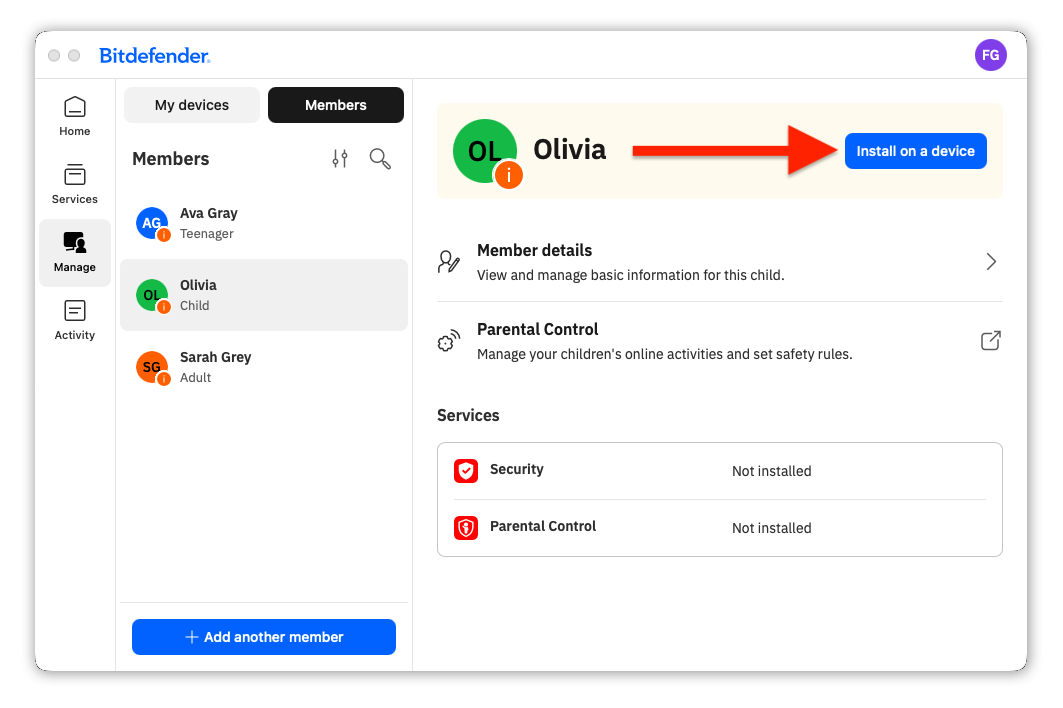Open the Services section in sidebar
The width and height of the screenshot is (1063, 708).
pyautogui.click(x=75, y=184)
